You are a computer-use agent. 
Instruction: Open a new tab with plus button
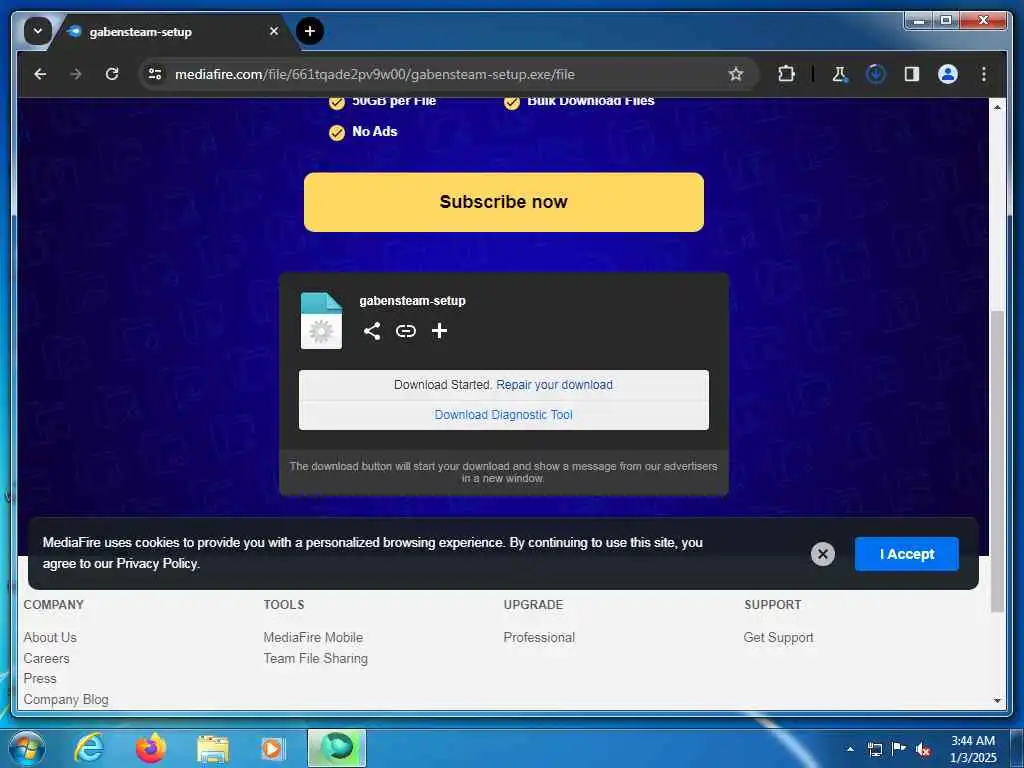[x=310, y=31]
